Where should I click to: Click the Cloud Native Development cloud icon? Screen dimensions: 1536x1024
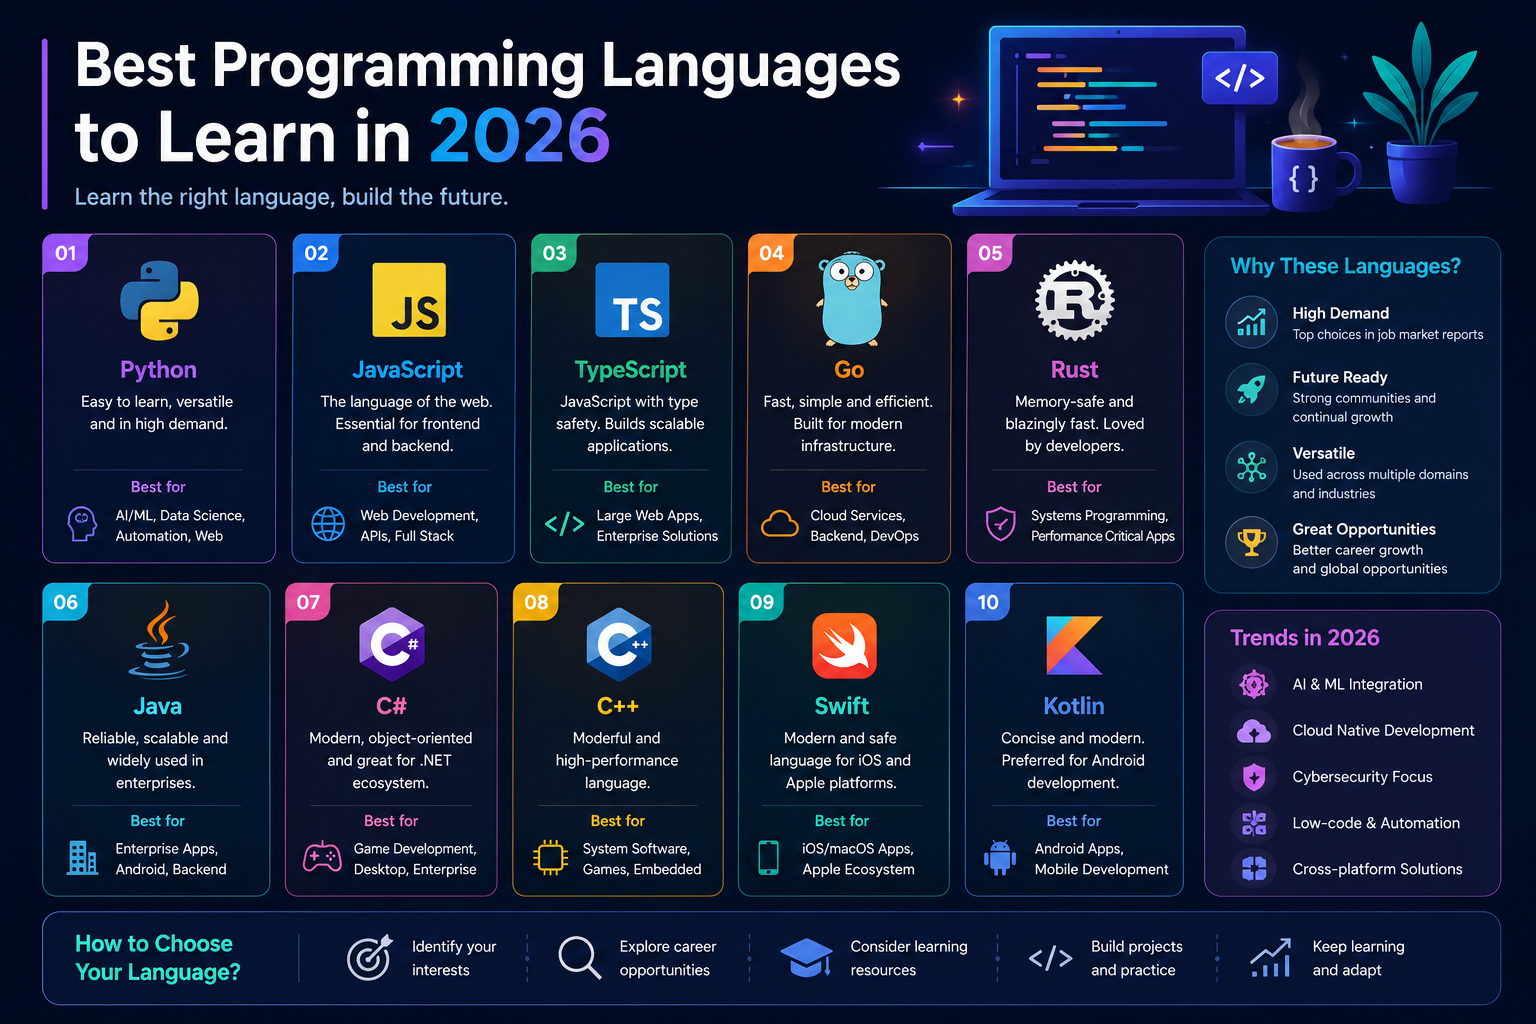tap(1254, 731)
